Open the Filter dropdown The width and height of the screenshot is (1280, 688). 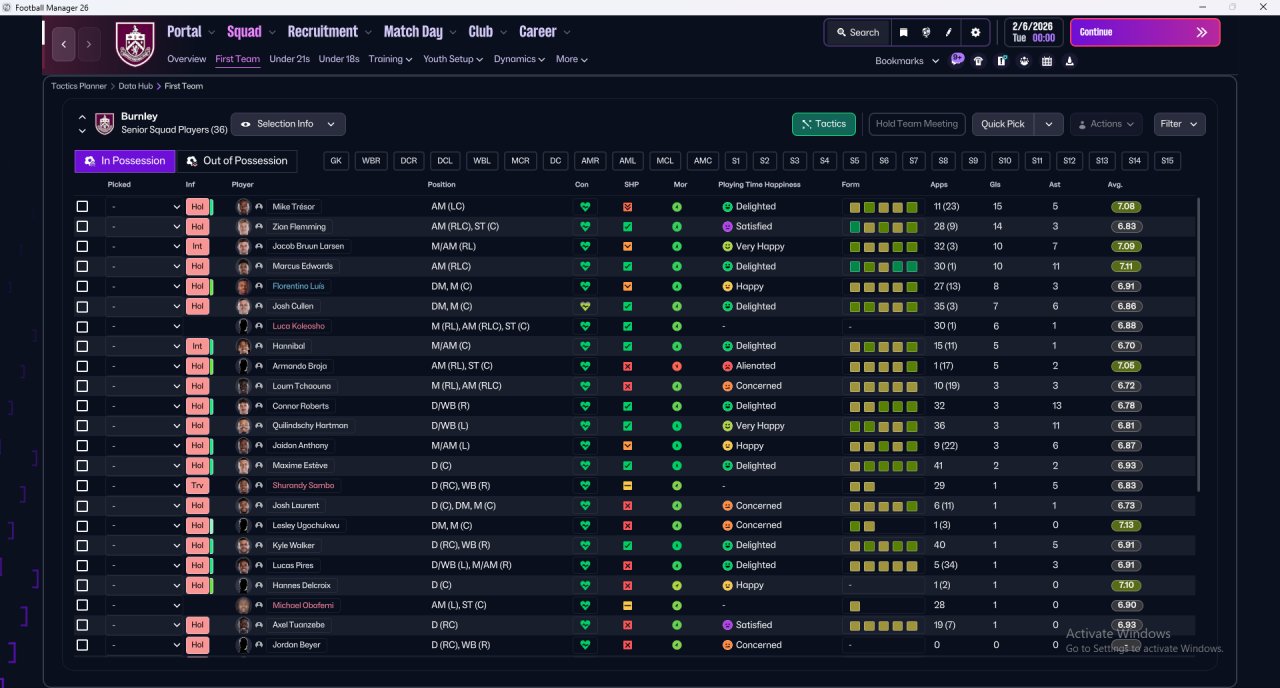pos(1179,124)
